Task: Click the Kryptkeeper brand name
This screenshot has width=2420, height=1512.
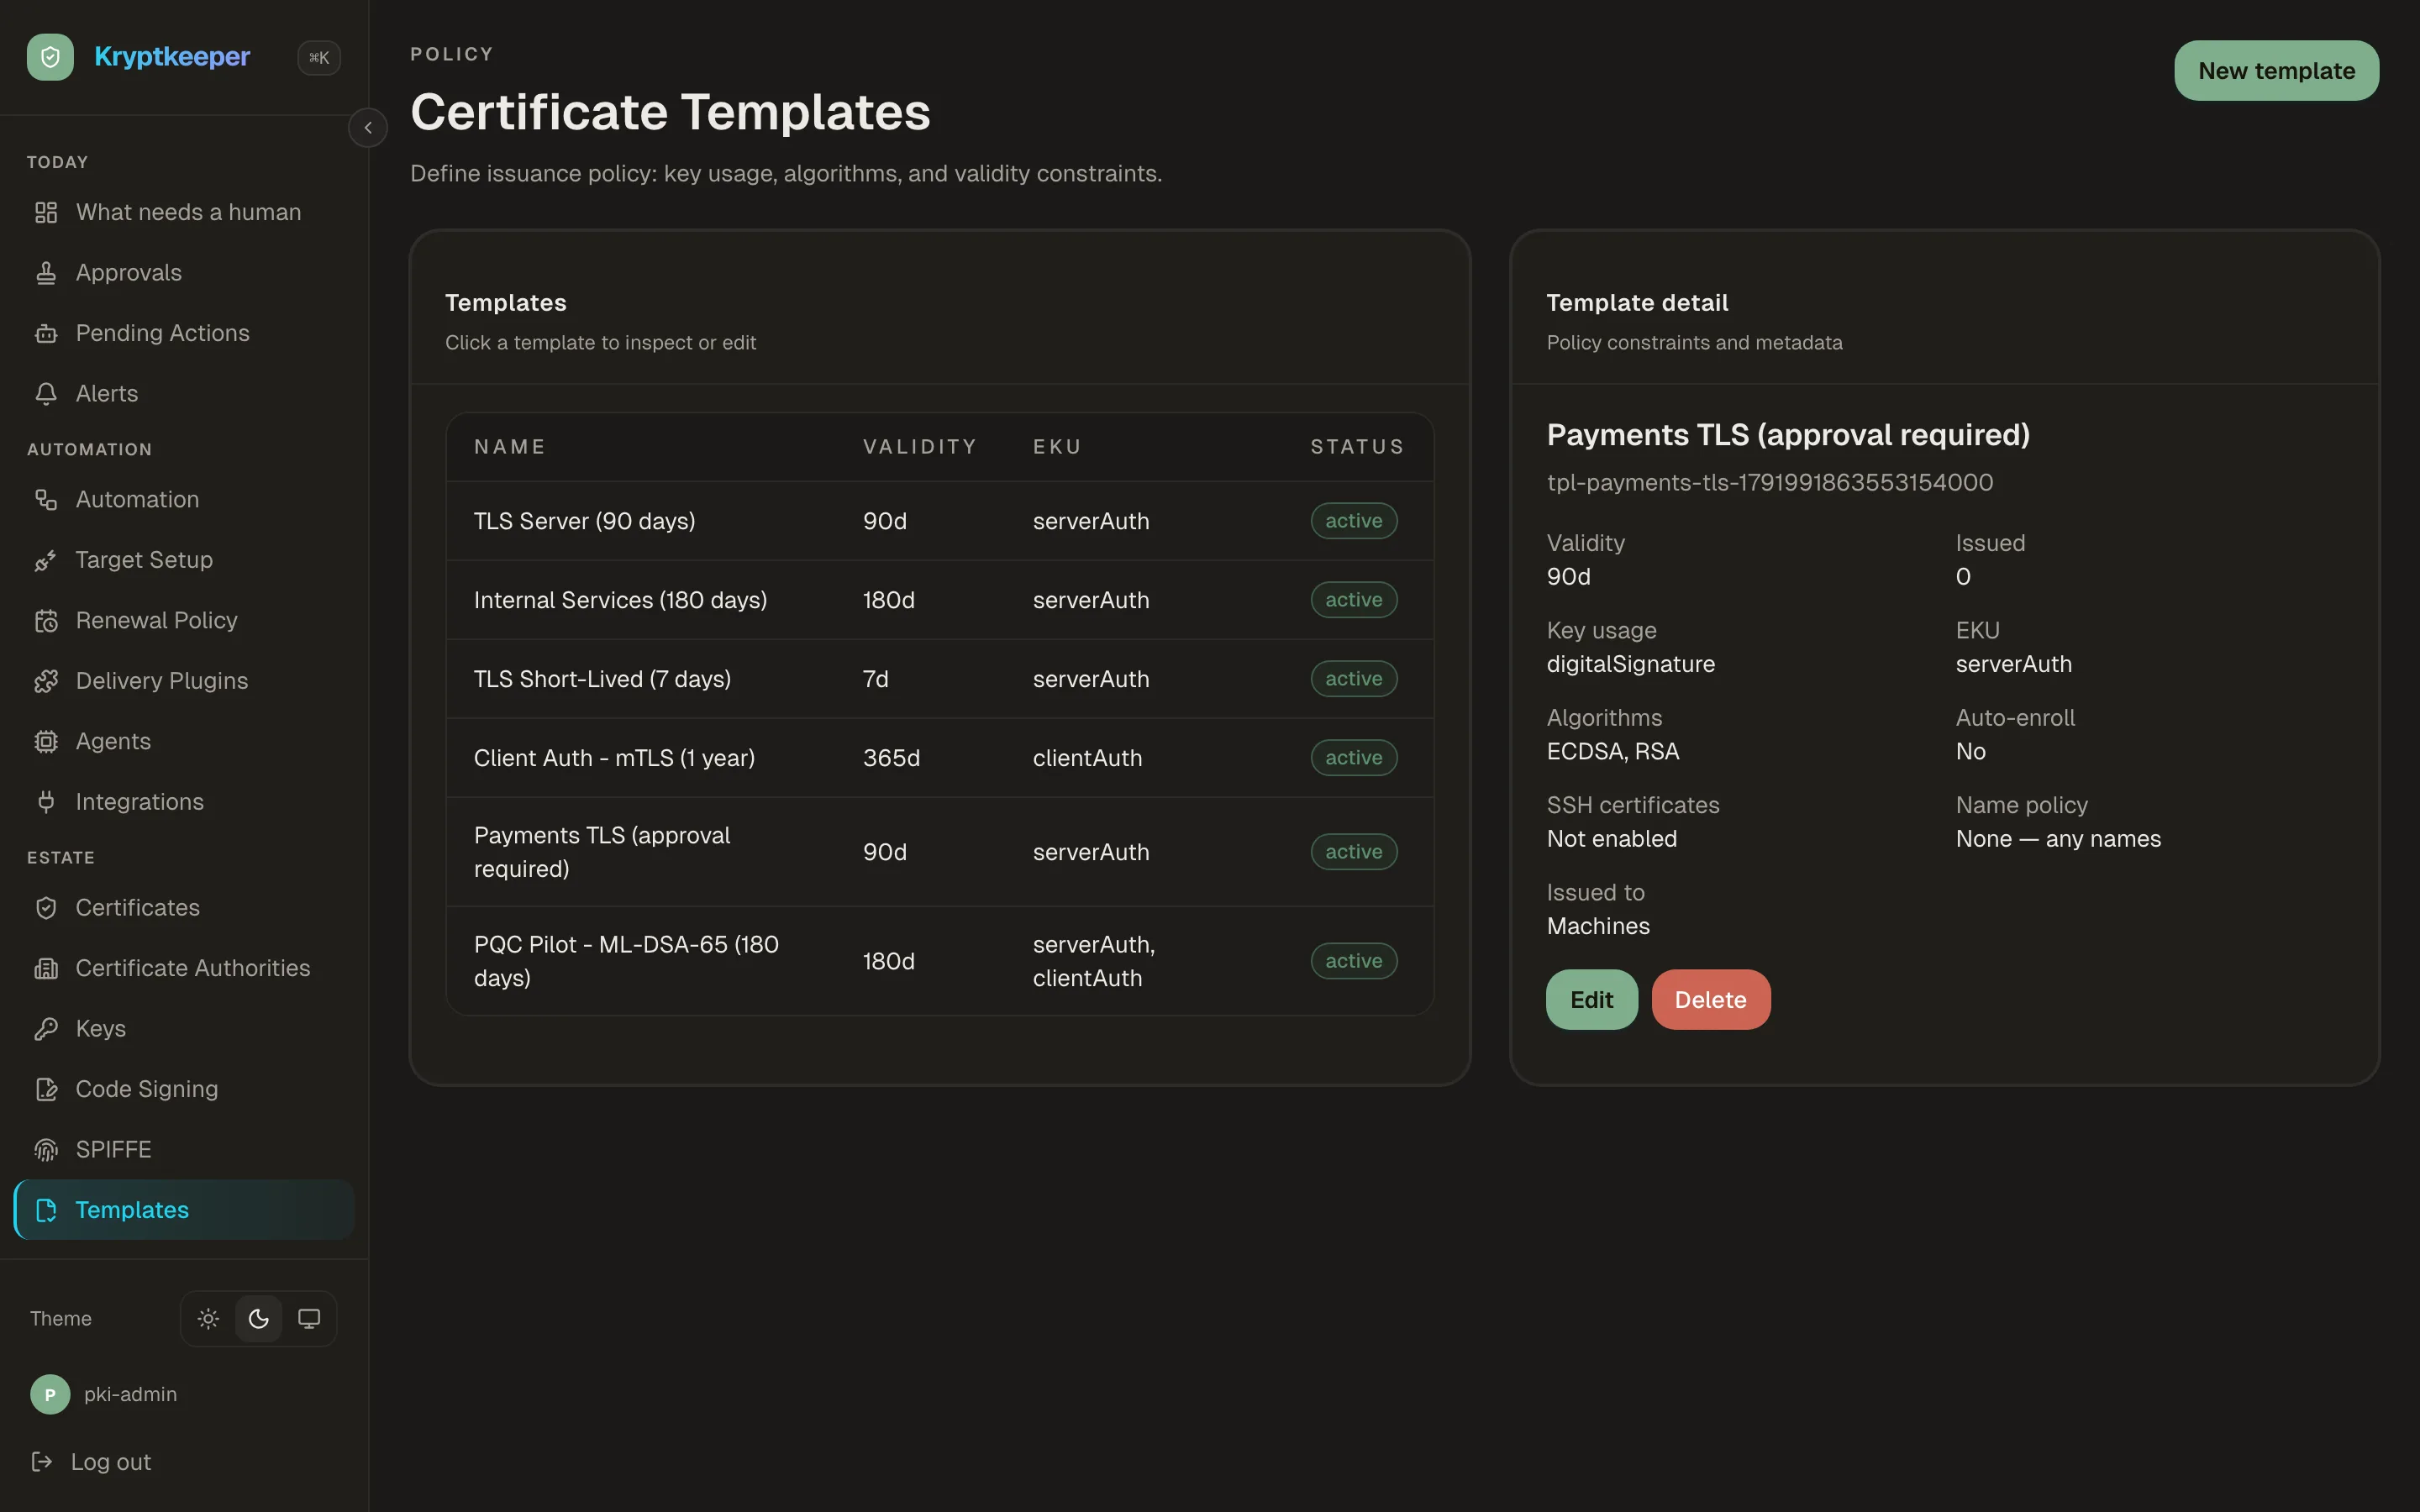Action: (172, 57)
